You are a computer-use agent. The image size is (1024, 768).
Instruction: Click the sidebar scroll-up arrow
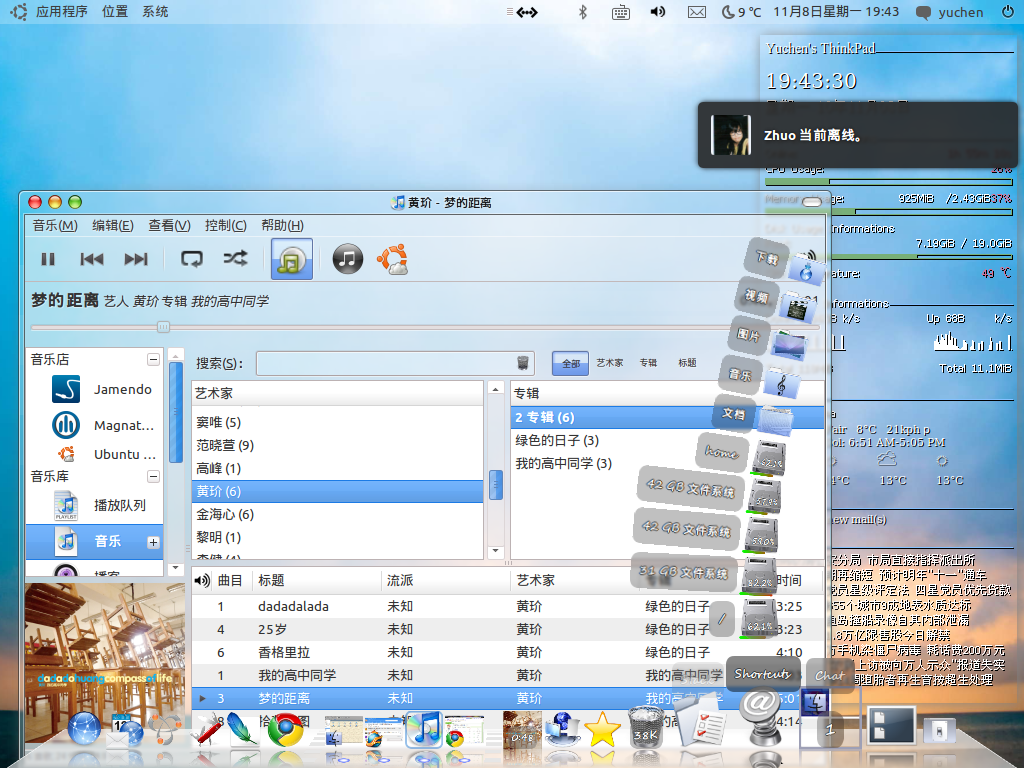click(175, 355)
